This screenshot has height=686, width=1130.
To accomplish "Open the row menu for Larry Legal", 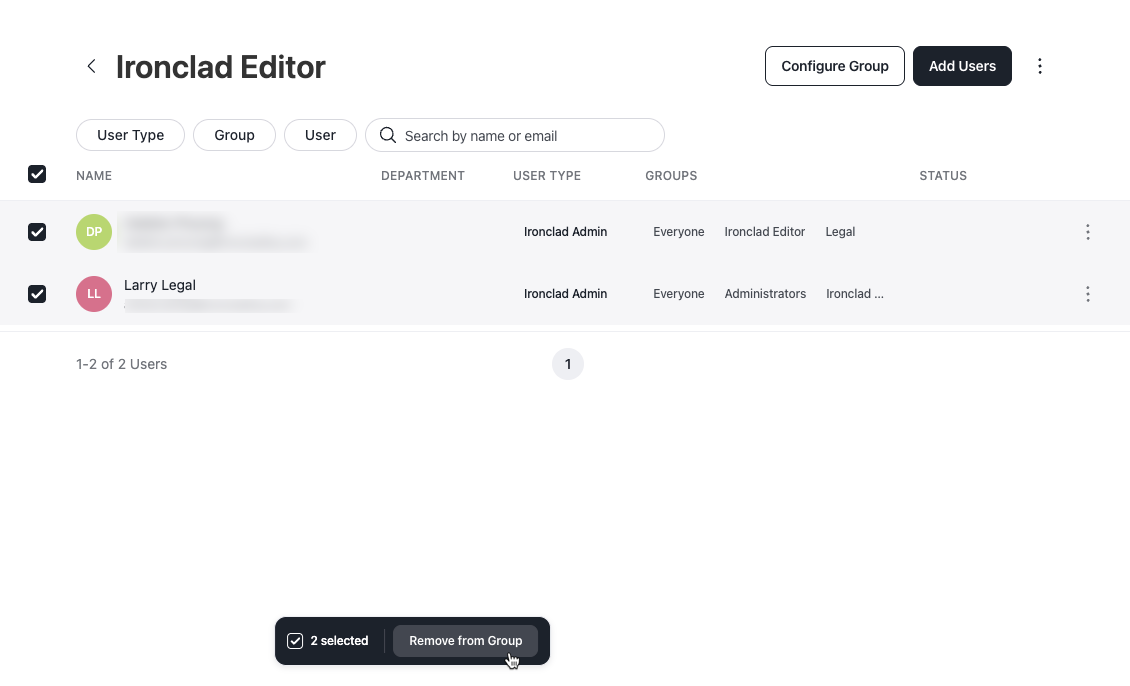I will click(x=1087, y=294).
